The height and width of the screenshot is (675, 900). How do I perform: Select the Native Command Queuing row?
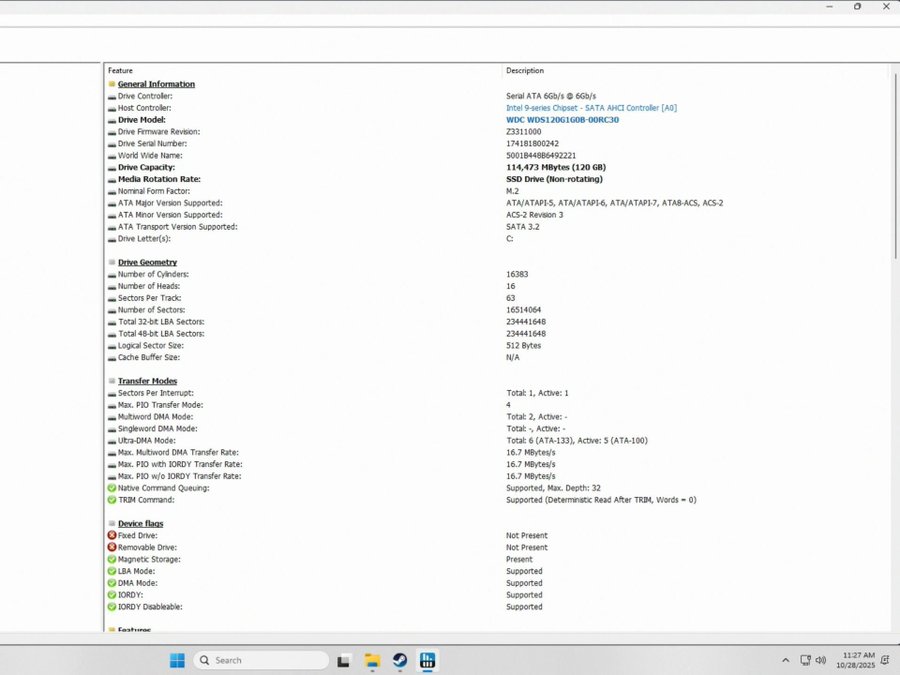pyautogui.click(x=163, y=488)
